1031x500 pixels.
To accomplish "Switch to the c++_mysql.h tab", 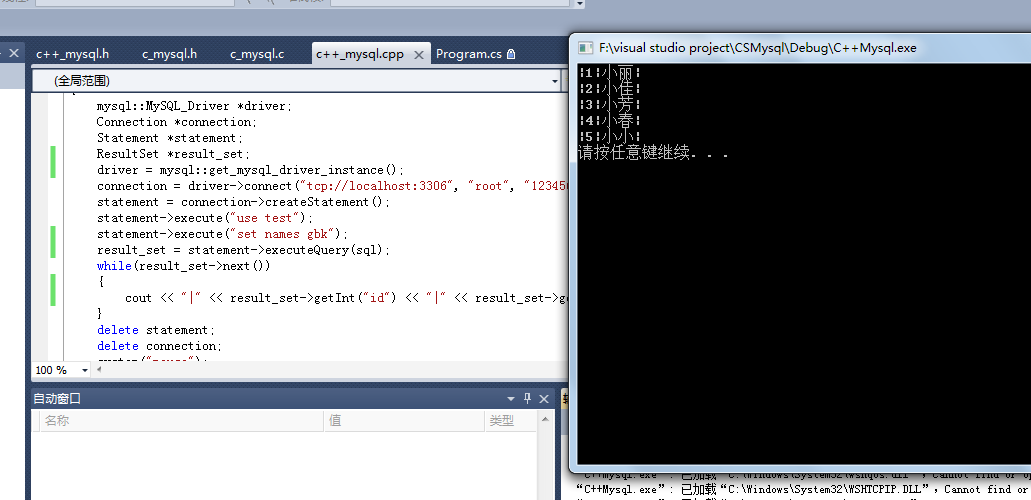I will (x=72, y=54).
